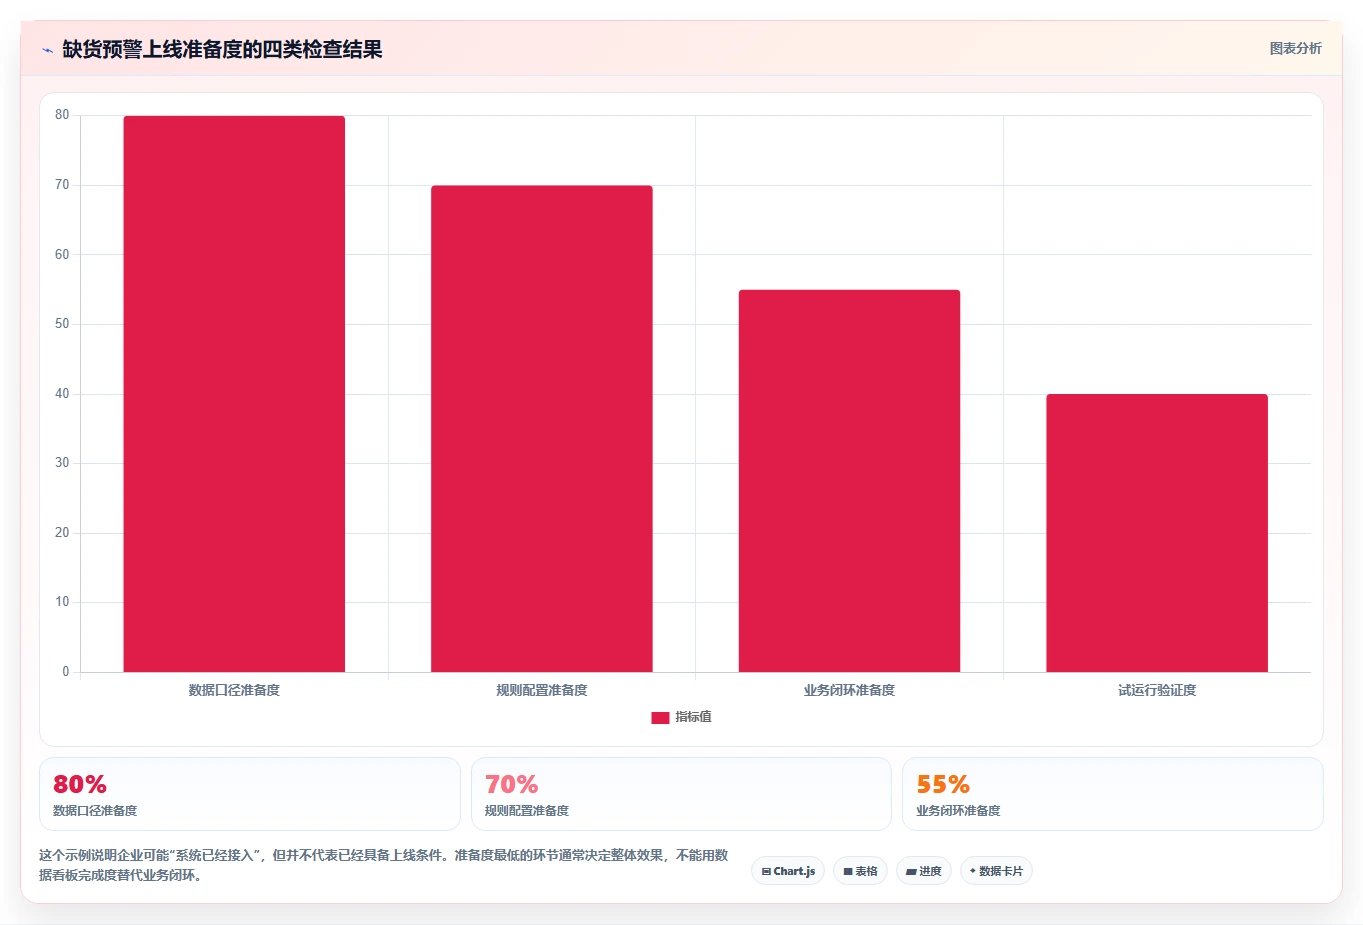Click the chart title 缺货预警上线准备度的四类检查结果
This screenshot has width=1363, height=925.
coord(222,50)
